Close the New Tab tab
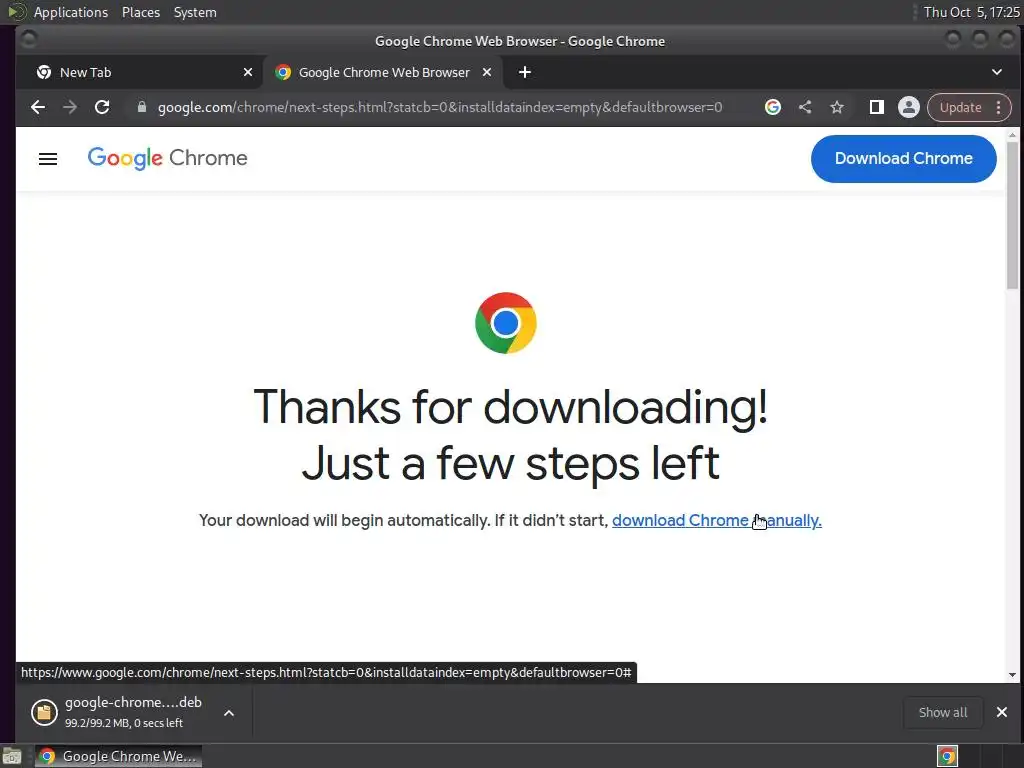The width and height of the screenshot is (1024, 768). pyautogui.click(x=248, y=72)
